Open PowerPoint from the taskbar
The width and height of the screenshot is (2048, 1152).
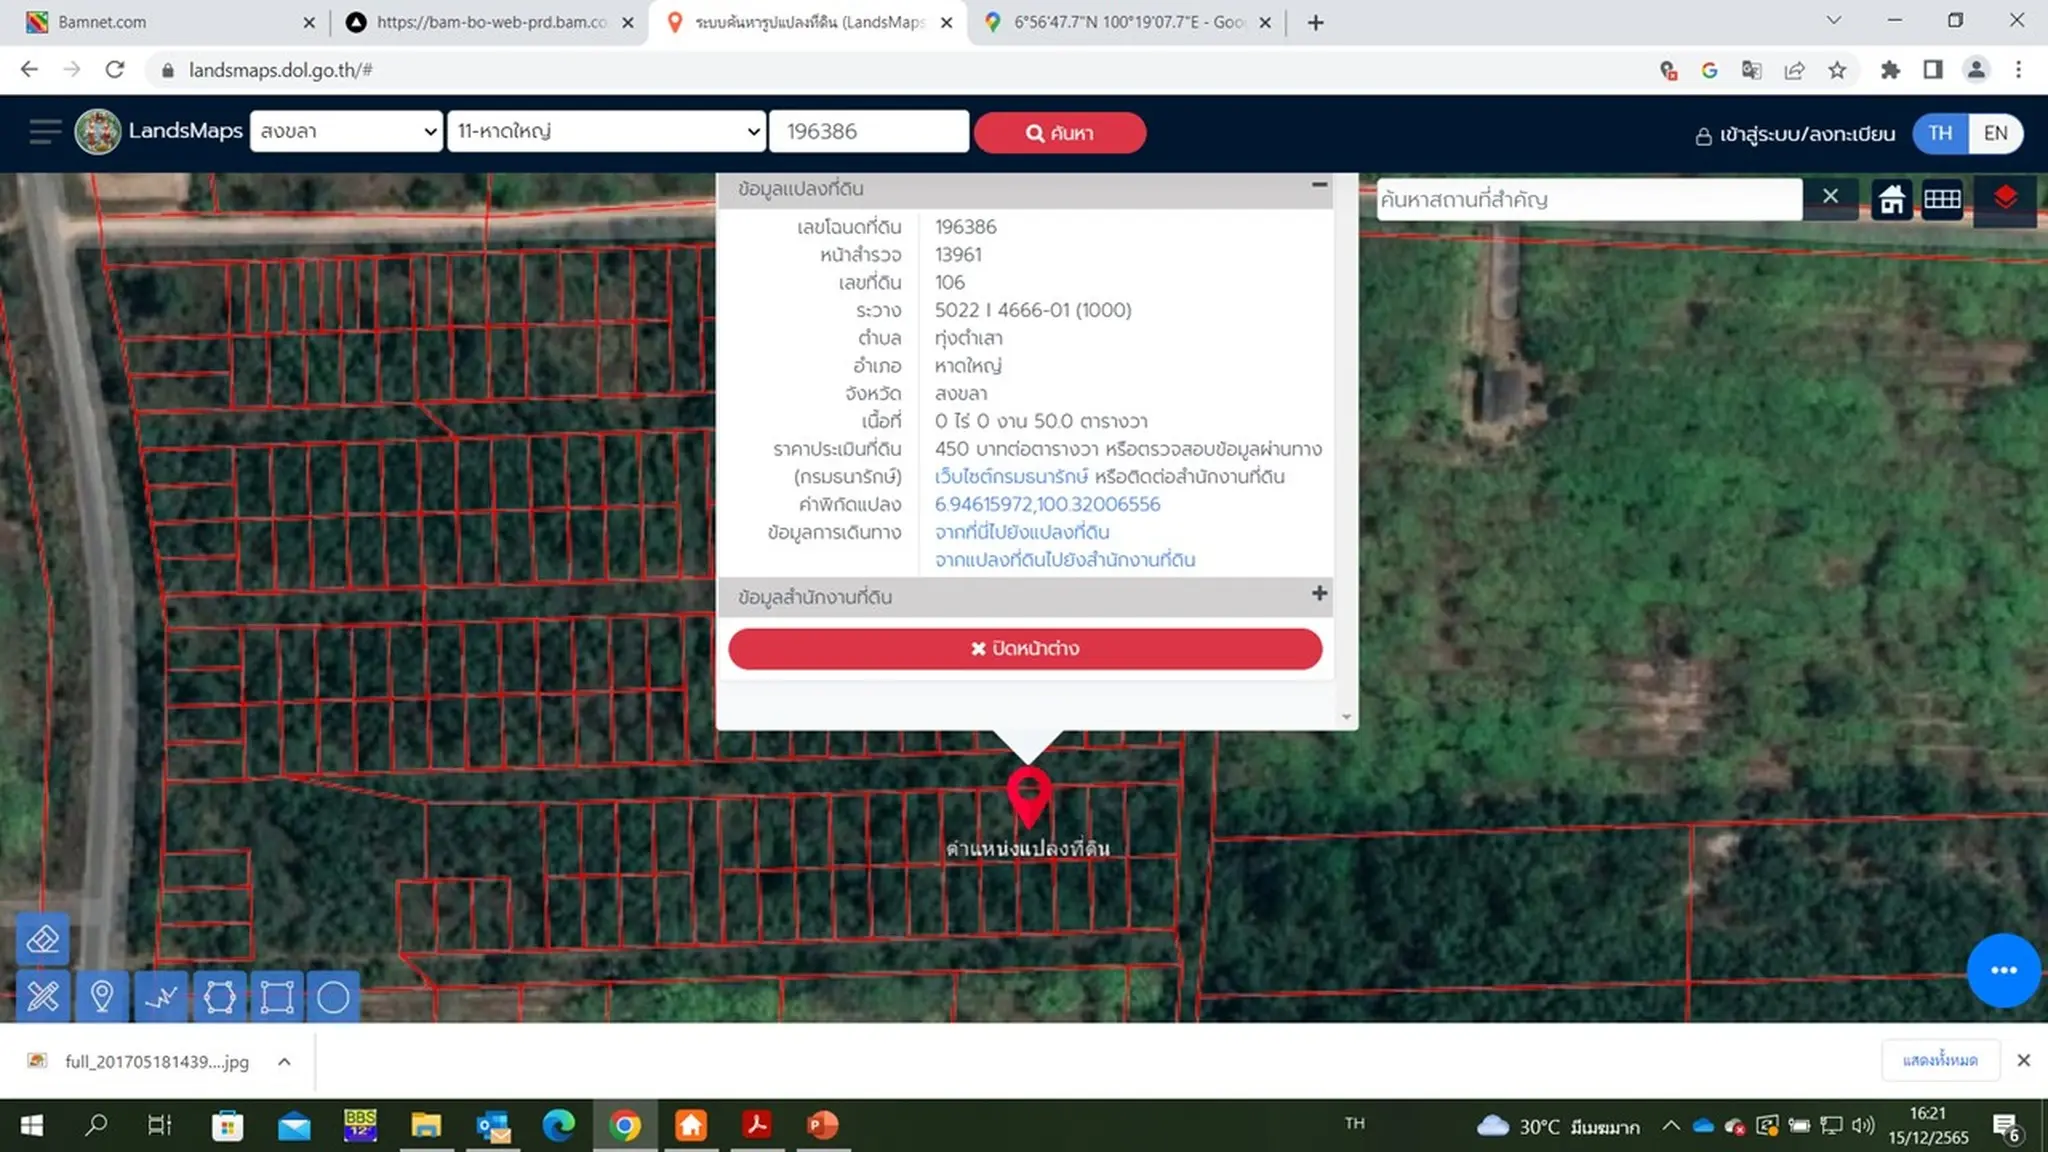coord(822,1126)
